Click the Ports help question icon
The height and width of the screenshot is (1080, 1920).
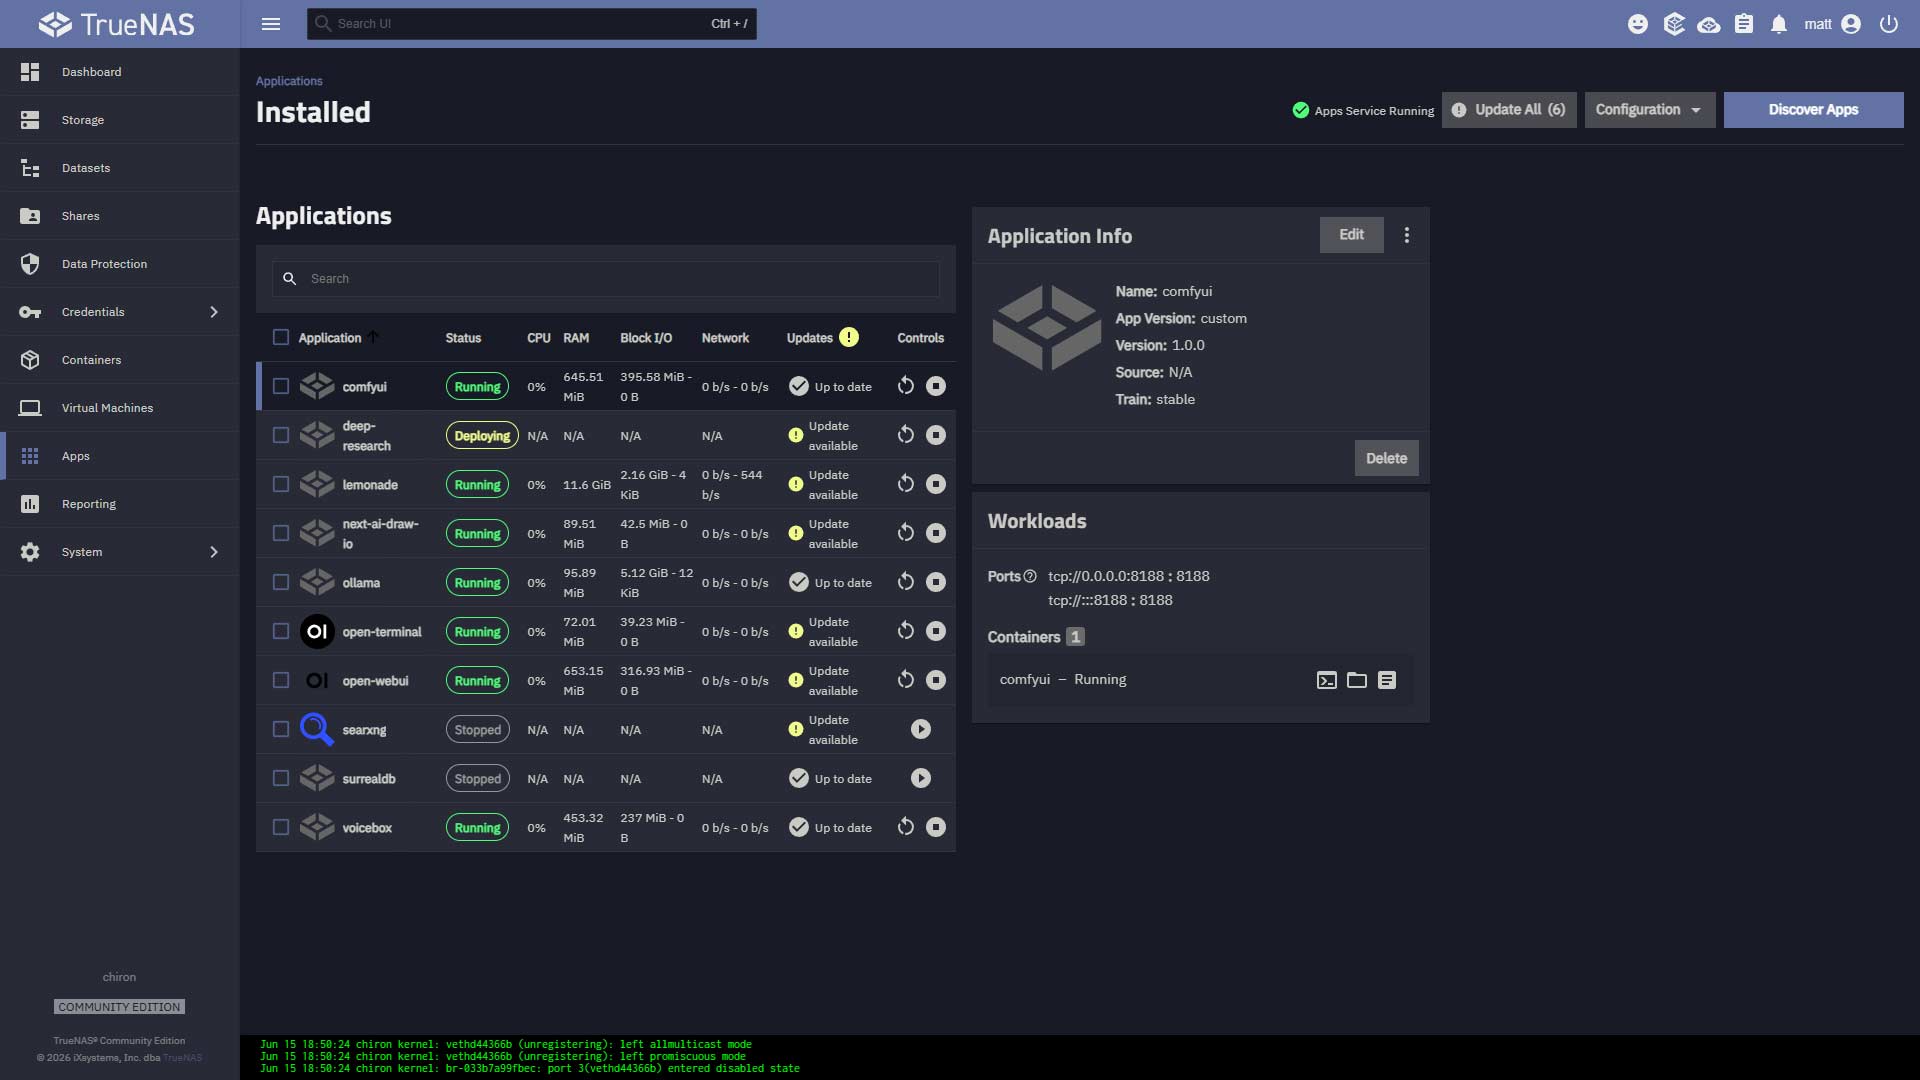pos(1030,576)
